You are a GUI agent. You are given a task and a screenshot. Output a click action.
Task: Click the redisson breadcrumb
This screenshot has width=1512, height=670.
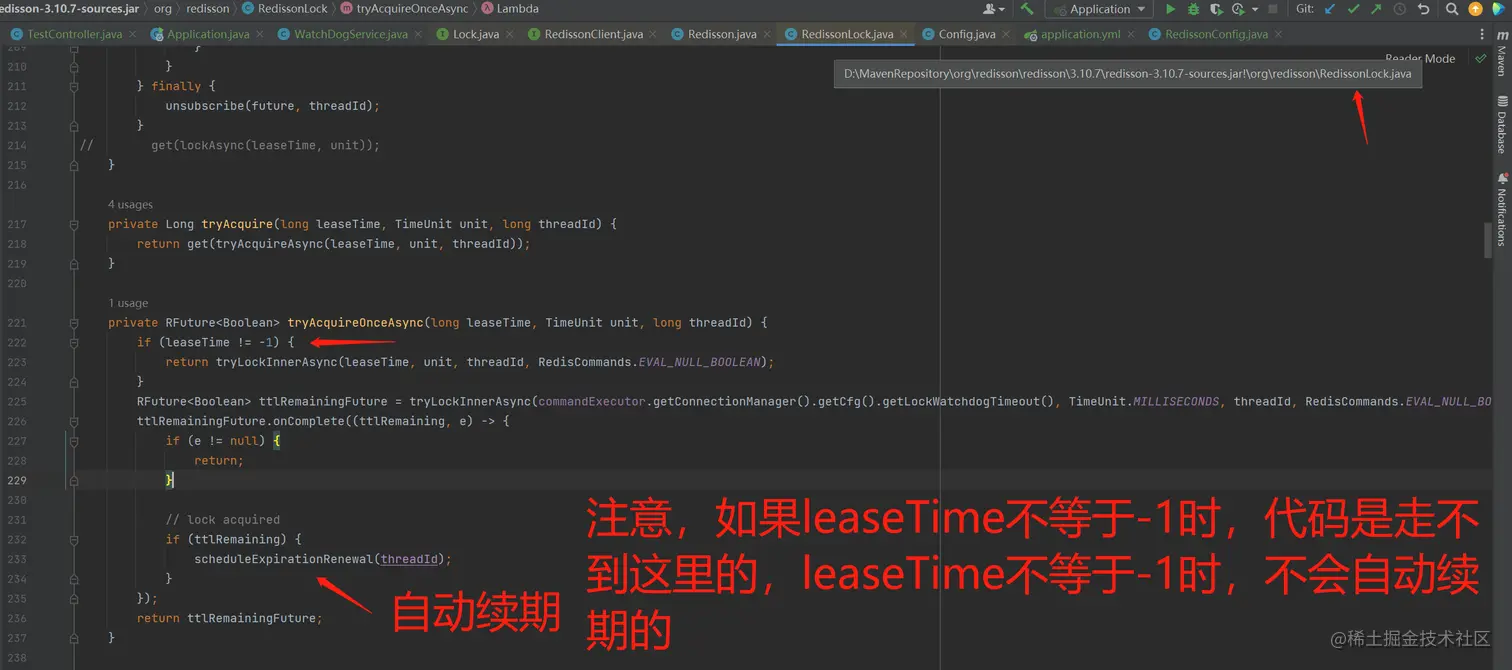(208, 8)
